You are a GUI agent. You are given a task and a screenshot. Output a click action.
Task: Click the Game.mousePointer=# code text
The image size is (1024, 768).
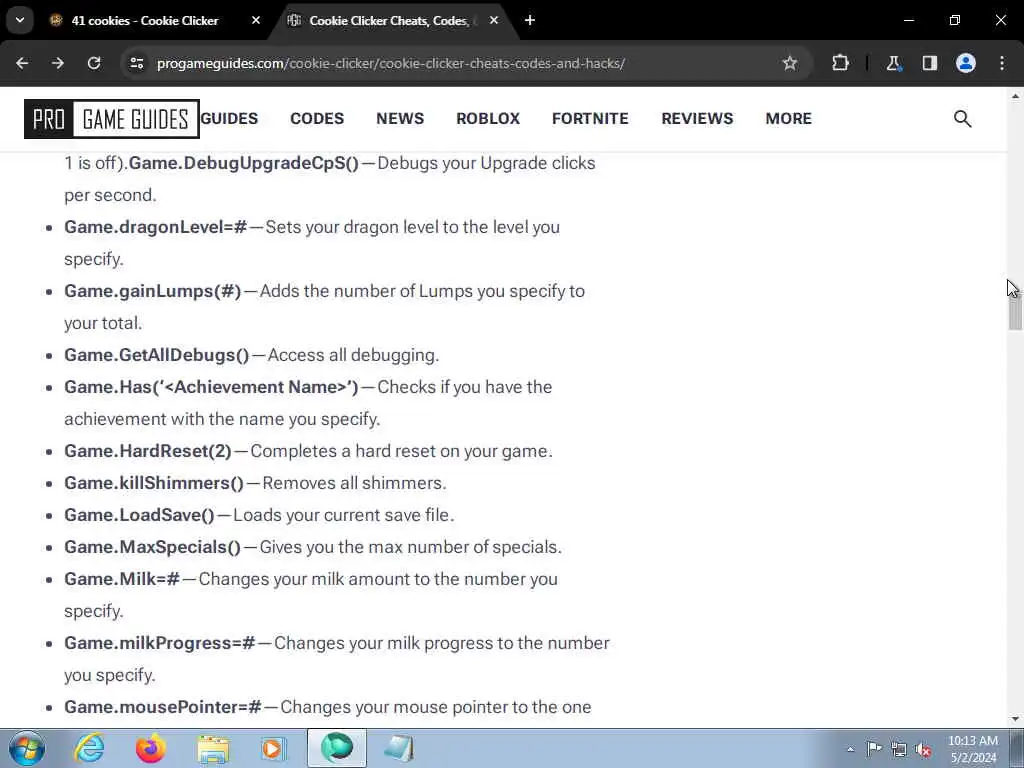(163, 707)
